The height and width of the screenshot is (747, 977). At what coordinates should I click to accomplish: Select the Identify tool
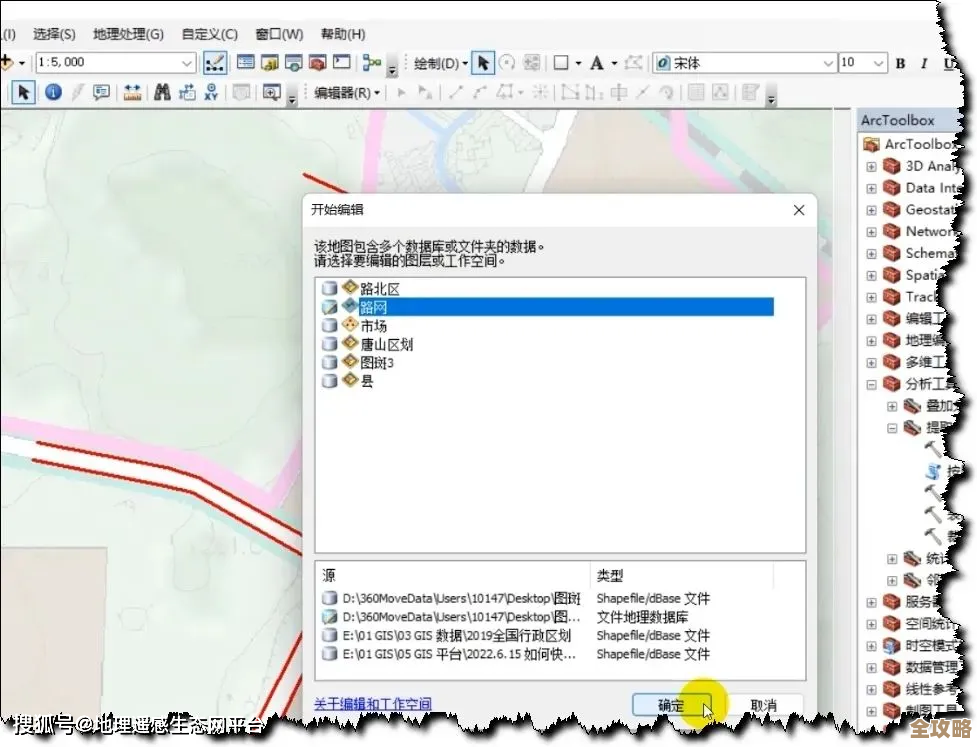[53, 92]
